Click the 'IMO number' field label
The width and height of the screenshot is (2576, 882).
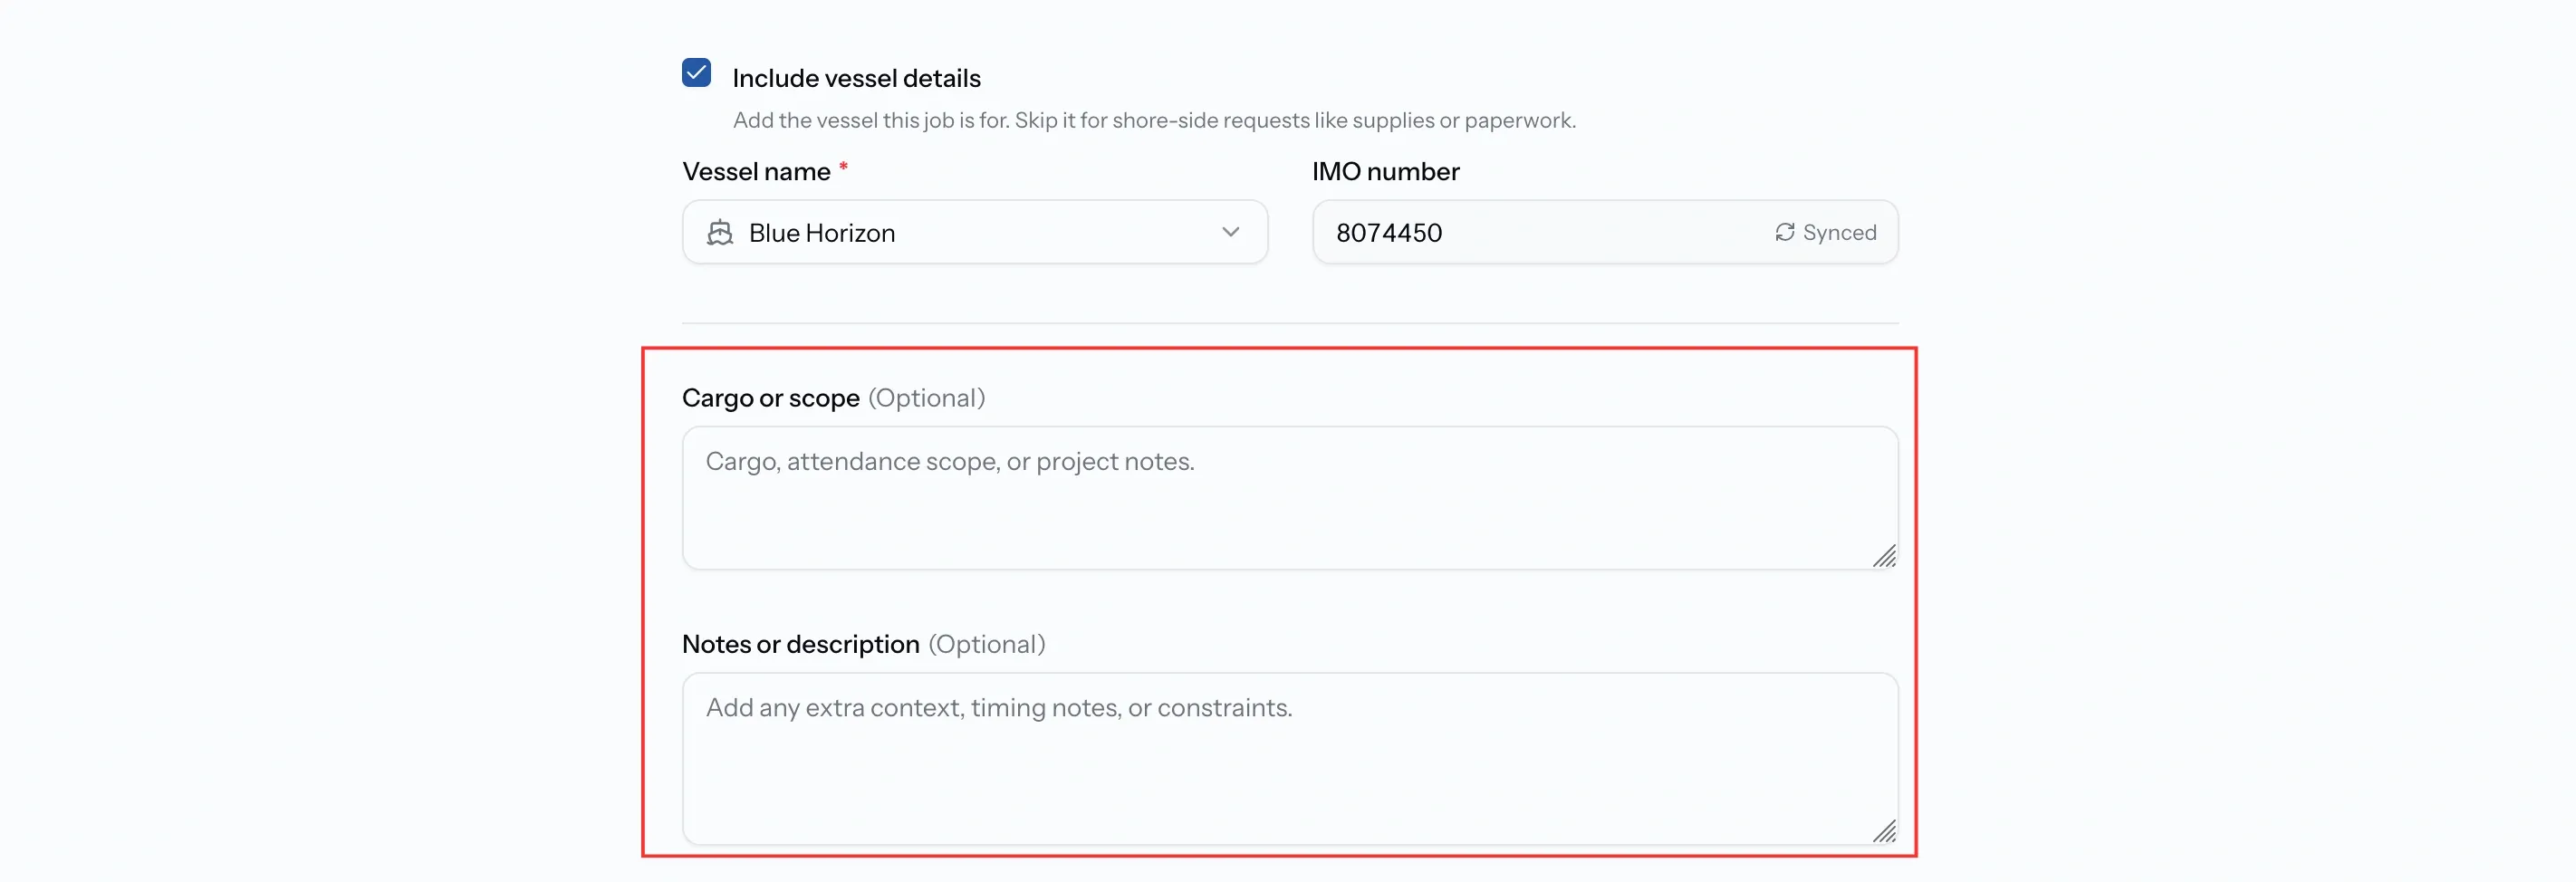click(1385, 171)
